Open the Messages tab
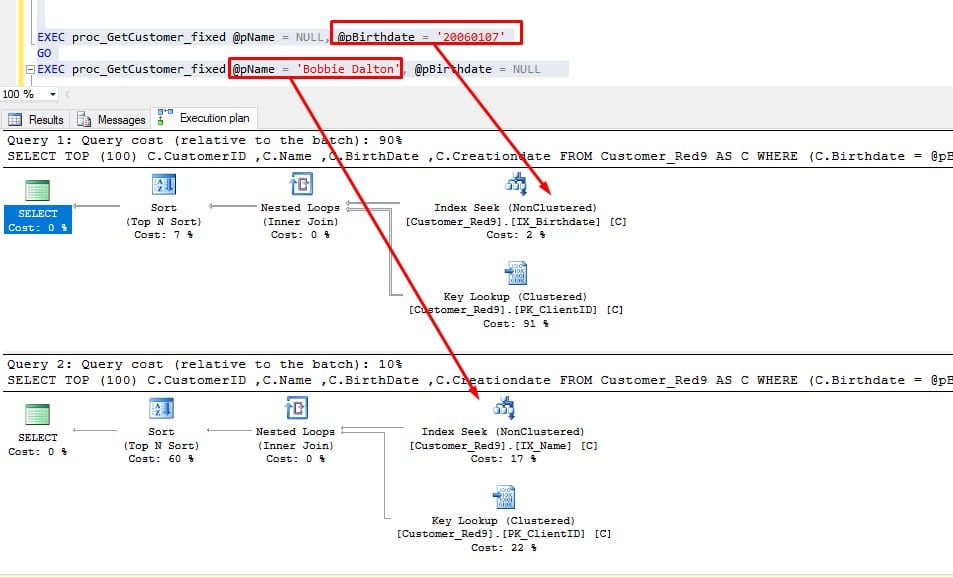The width and height of the screenshot is (953, 578). coord(111,120)
